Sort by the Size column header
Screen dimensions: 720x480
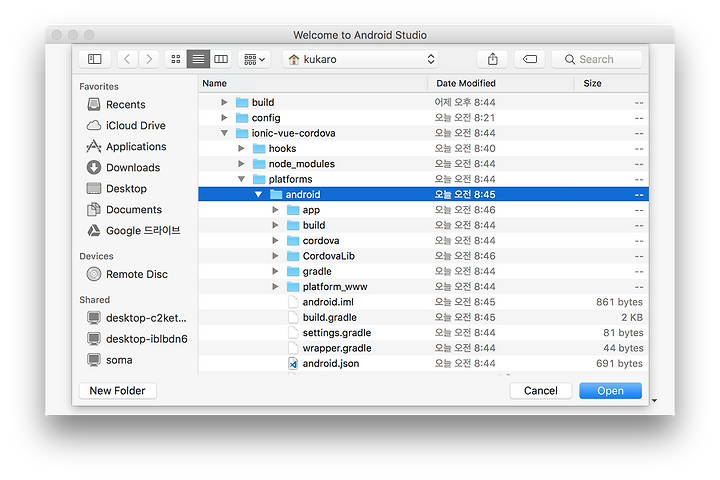[611, 84]
